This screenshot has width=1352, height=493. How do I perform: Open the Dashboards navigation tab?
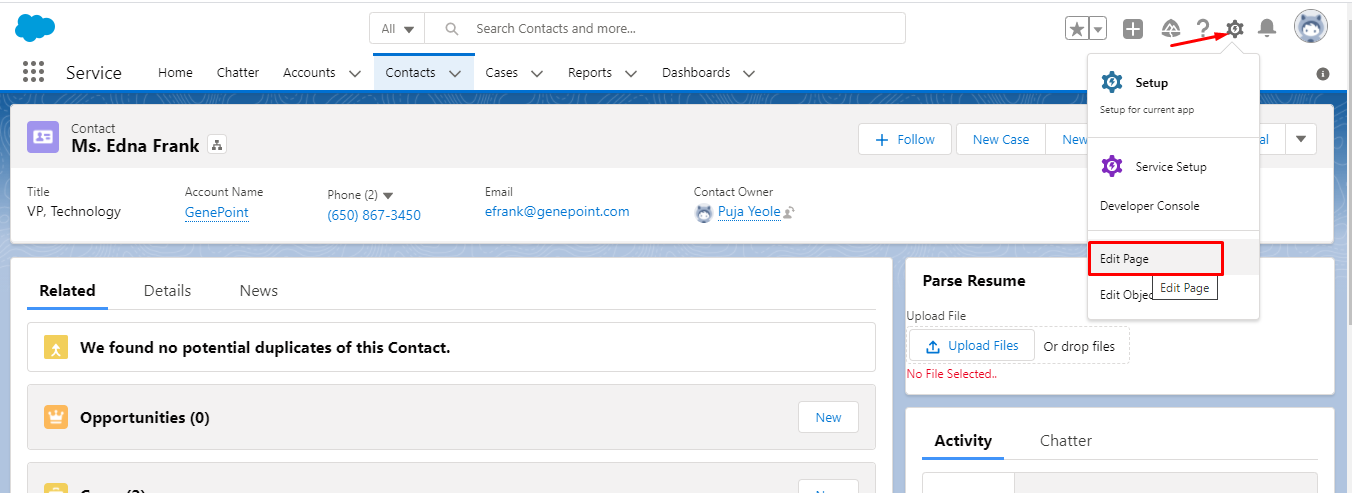(x=696, y=72)
